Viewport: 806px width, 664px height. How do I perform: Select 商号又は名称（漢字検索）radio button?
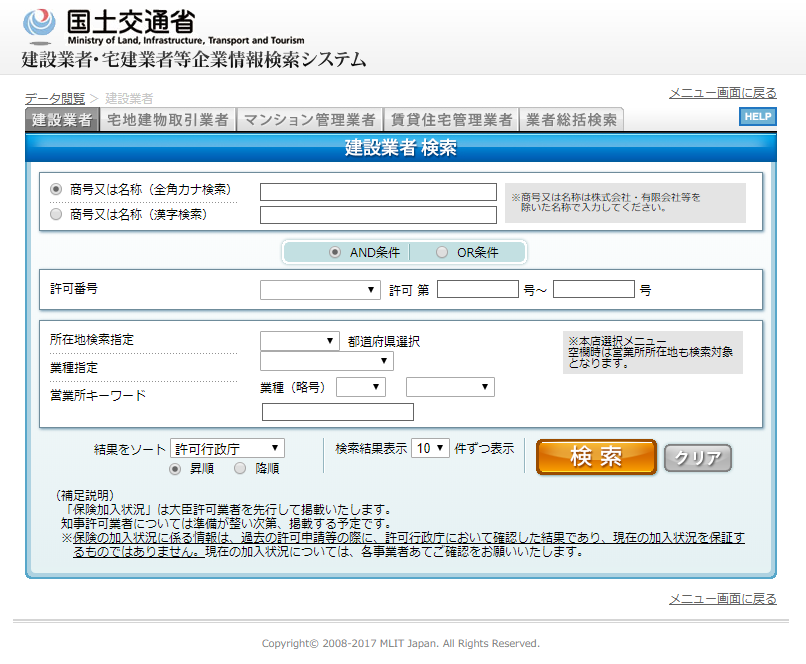point(56,214)
